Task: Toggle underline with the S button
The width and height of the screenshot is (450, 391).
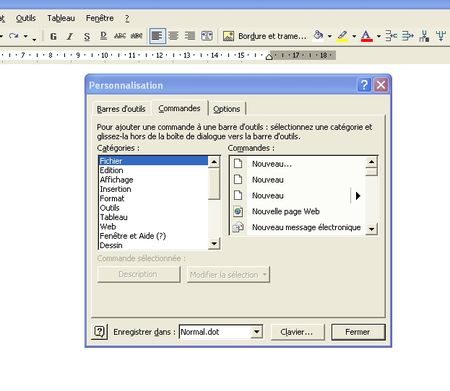Action: click(x=87, y=36)
